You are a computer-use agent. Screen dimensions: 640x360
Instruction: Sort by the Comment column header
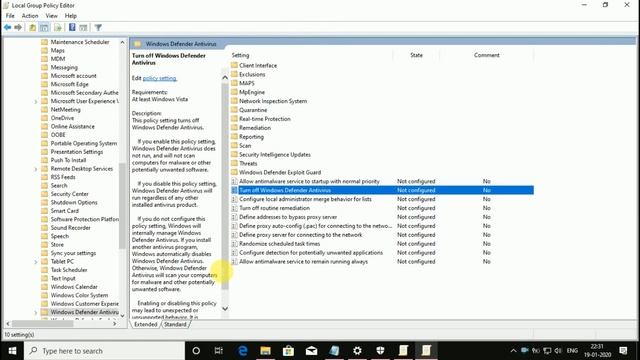pos(487,55)
